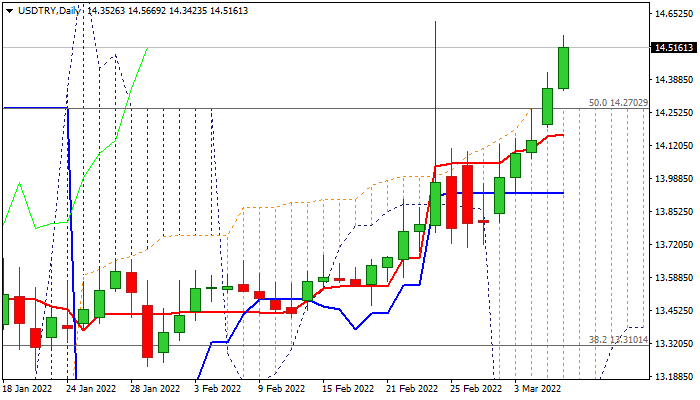Select the 13.18985 price axis label

673,377
